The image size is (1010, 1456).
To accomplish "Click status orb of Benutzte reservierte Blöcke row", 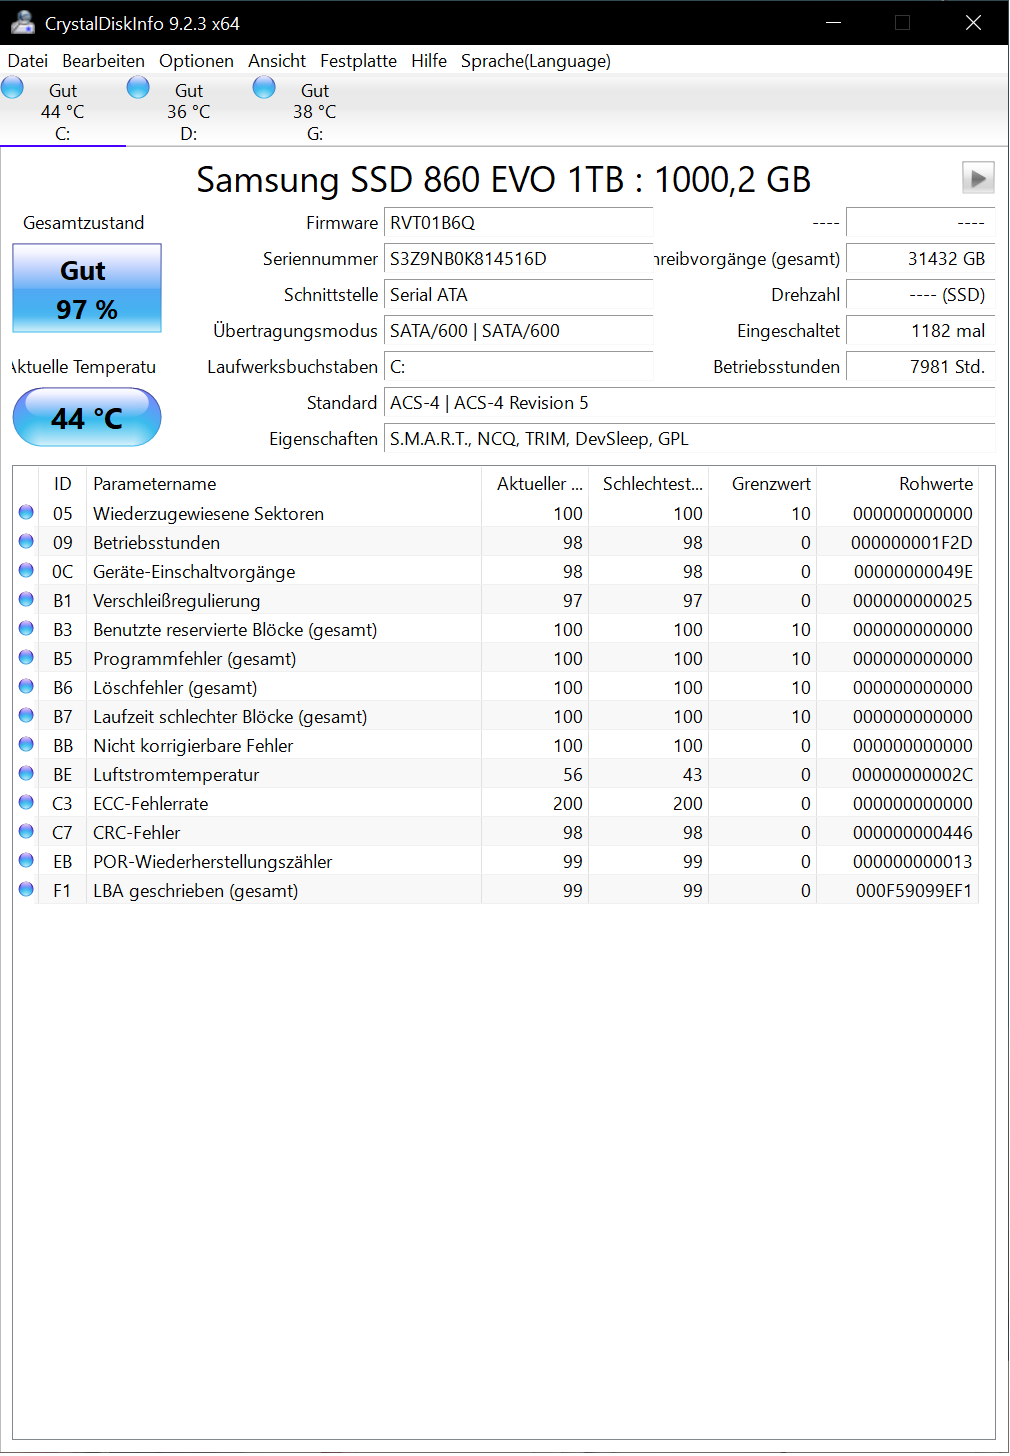I will click(26, 628).
